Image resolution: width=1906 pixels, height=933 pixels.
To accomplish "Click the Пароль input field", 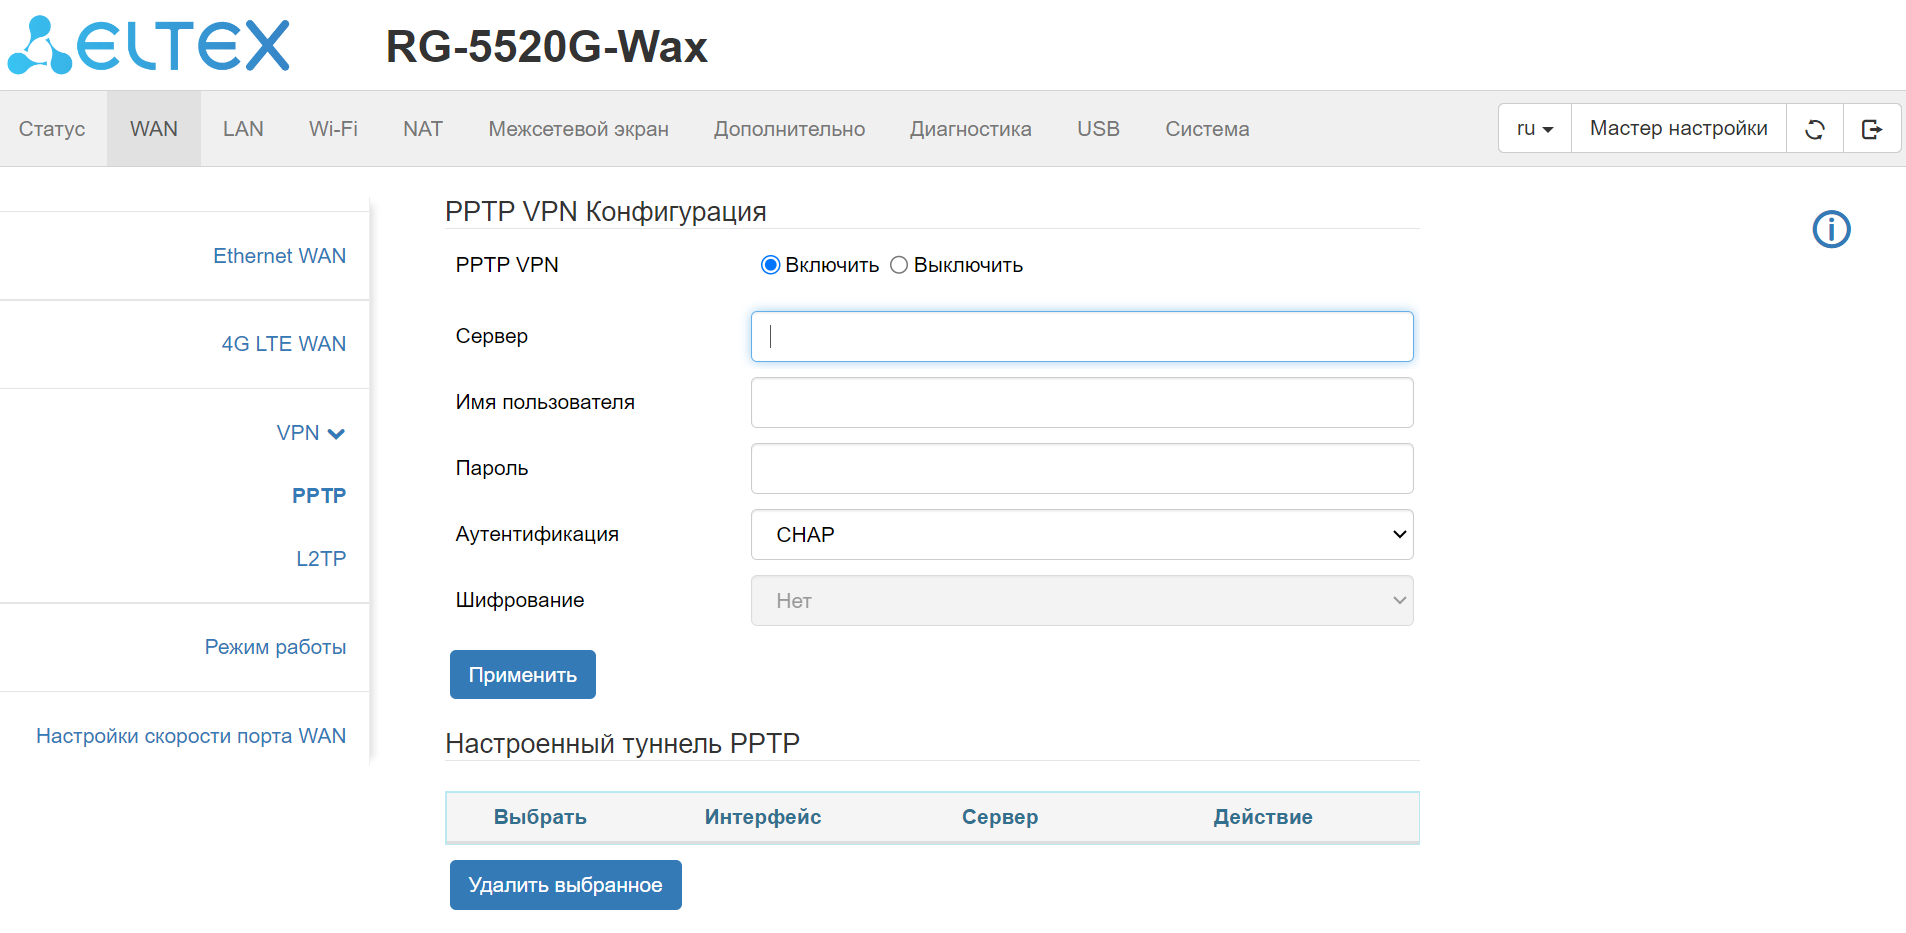I will (1081, 469).
